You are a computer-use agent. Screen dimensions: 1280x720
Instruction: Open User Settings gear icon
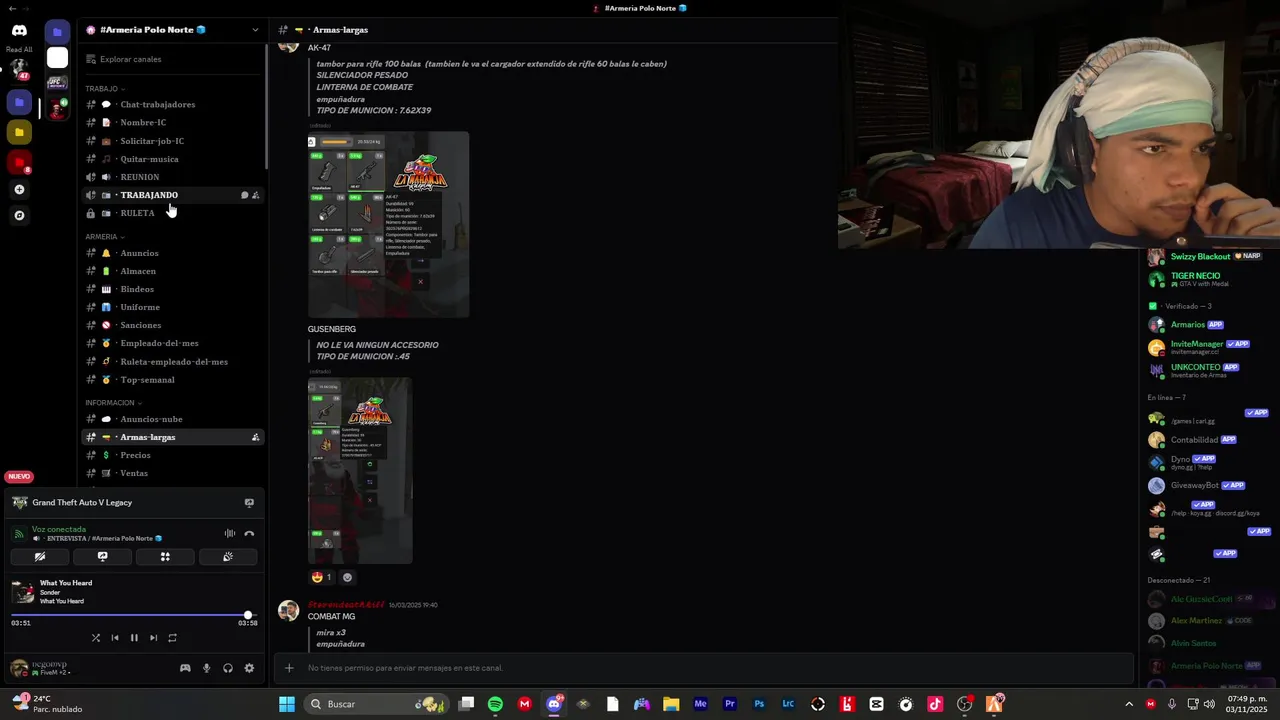pos(249,668)
